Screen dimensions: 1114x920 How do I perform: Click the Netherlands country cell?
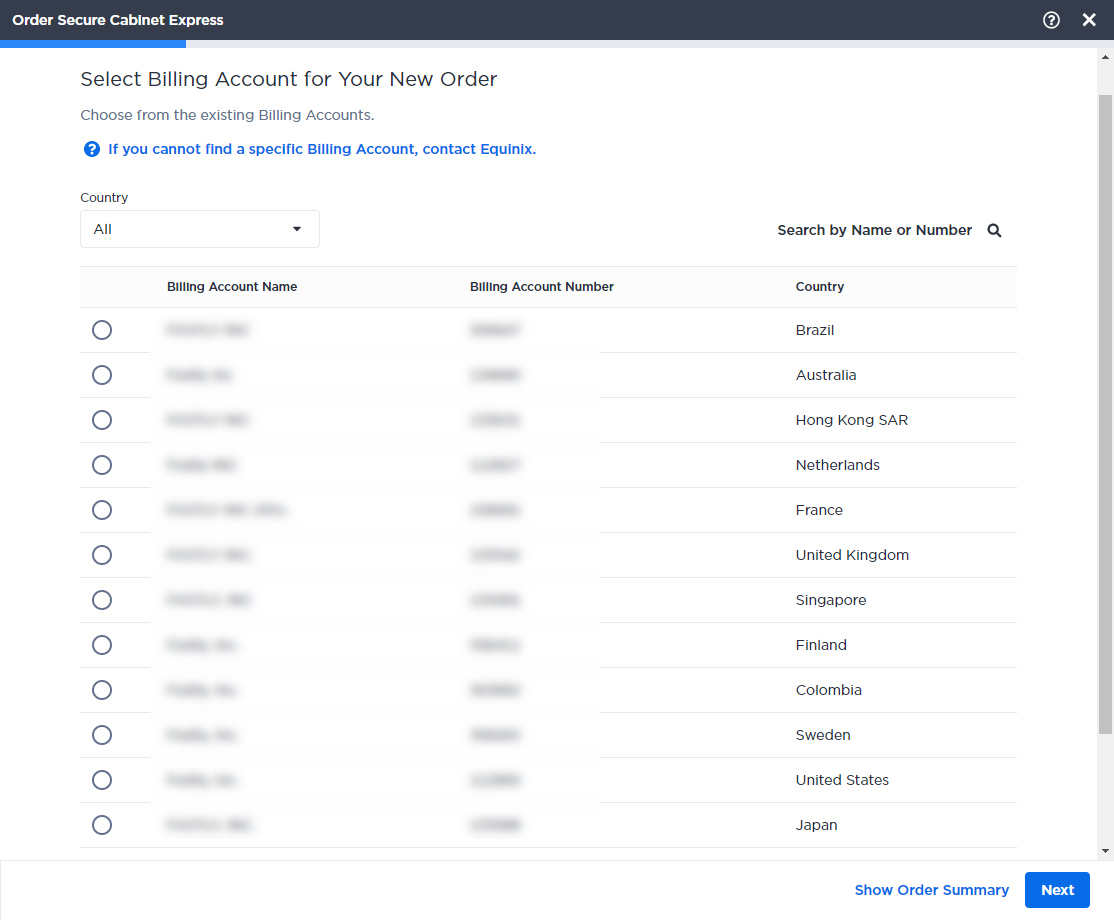coord(838,465)
